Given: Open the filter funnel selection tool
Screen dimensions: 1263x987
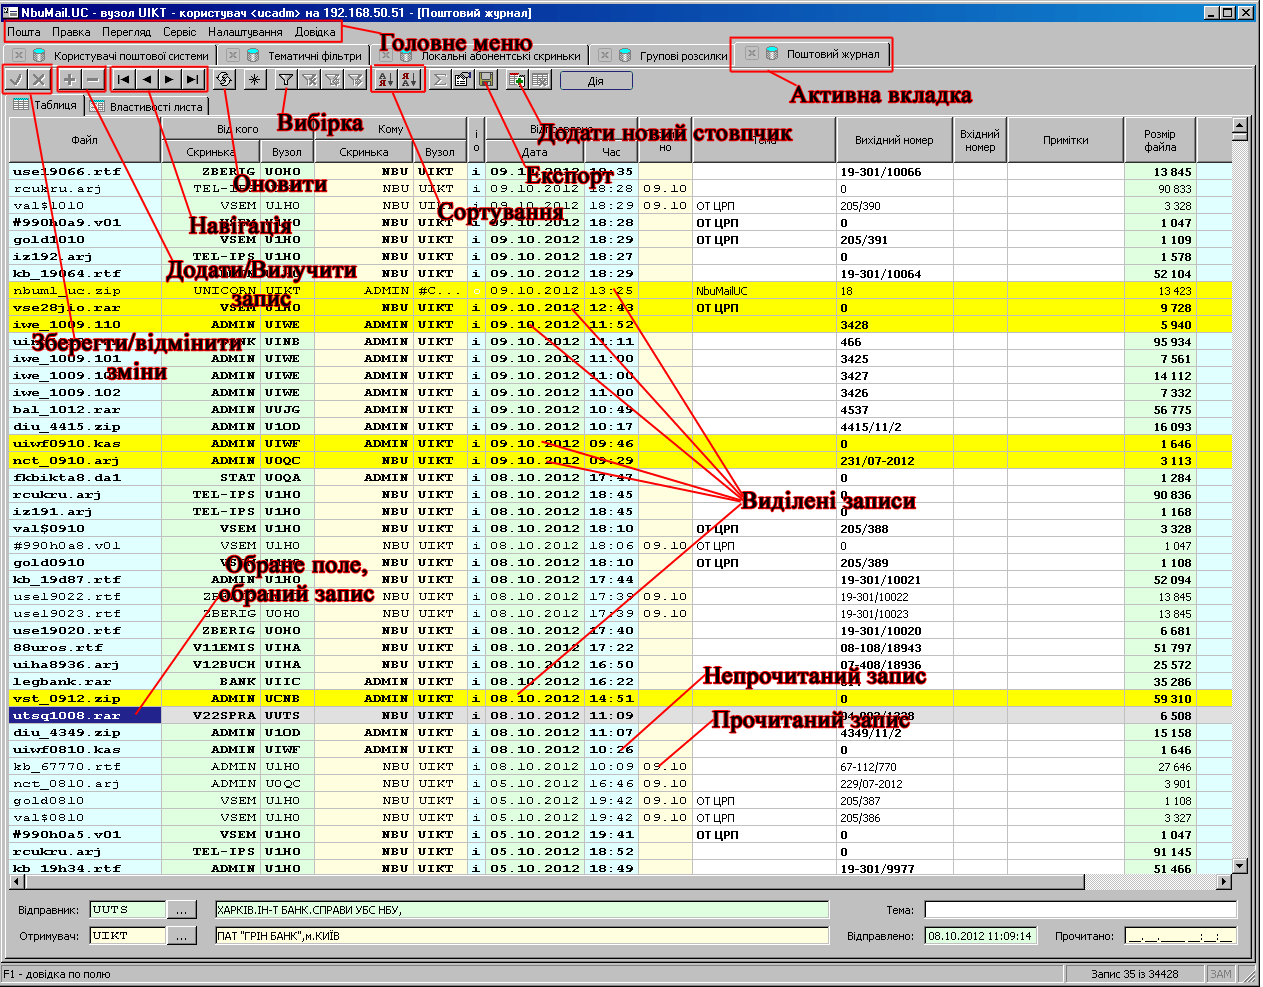Looking at the screenshot, I should [286, 79].
